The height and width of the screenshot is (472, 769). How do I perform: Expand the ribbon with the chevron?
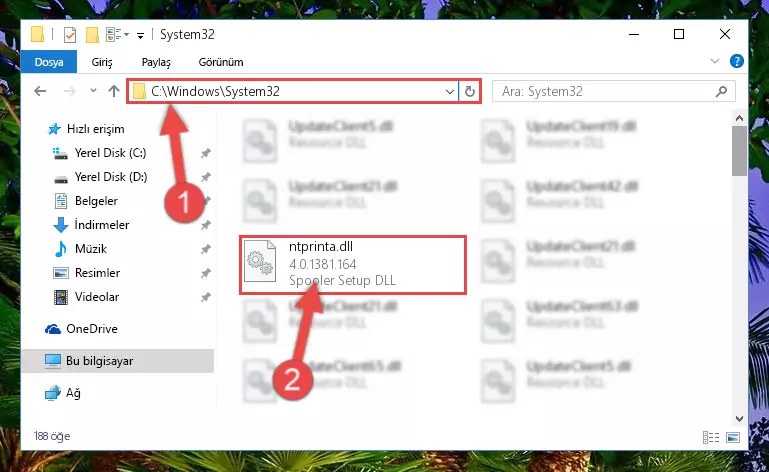coord(715,61)
